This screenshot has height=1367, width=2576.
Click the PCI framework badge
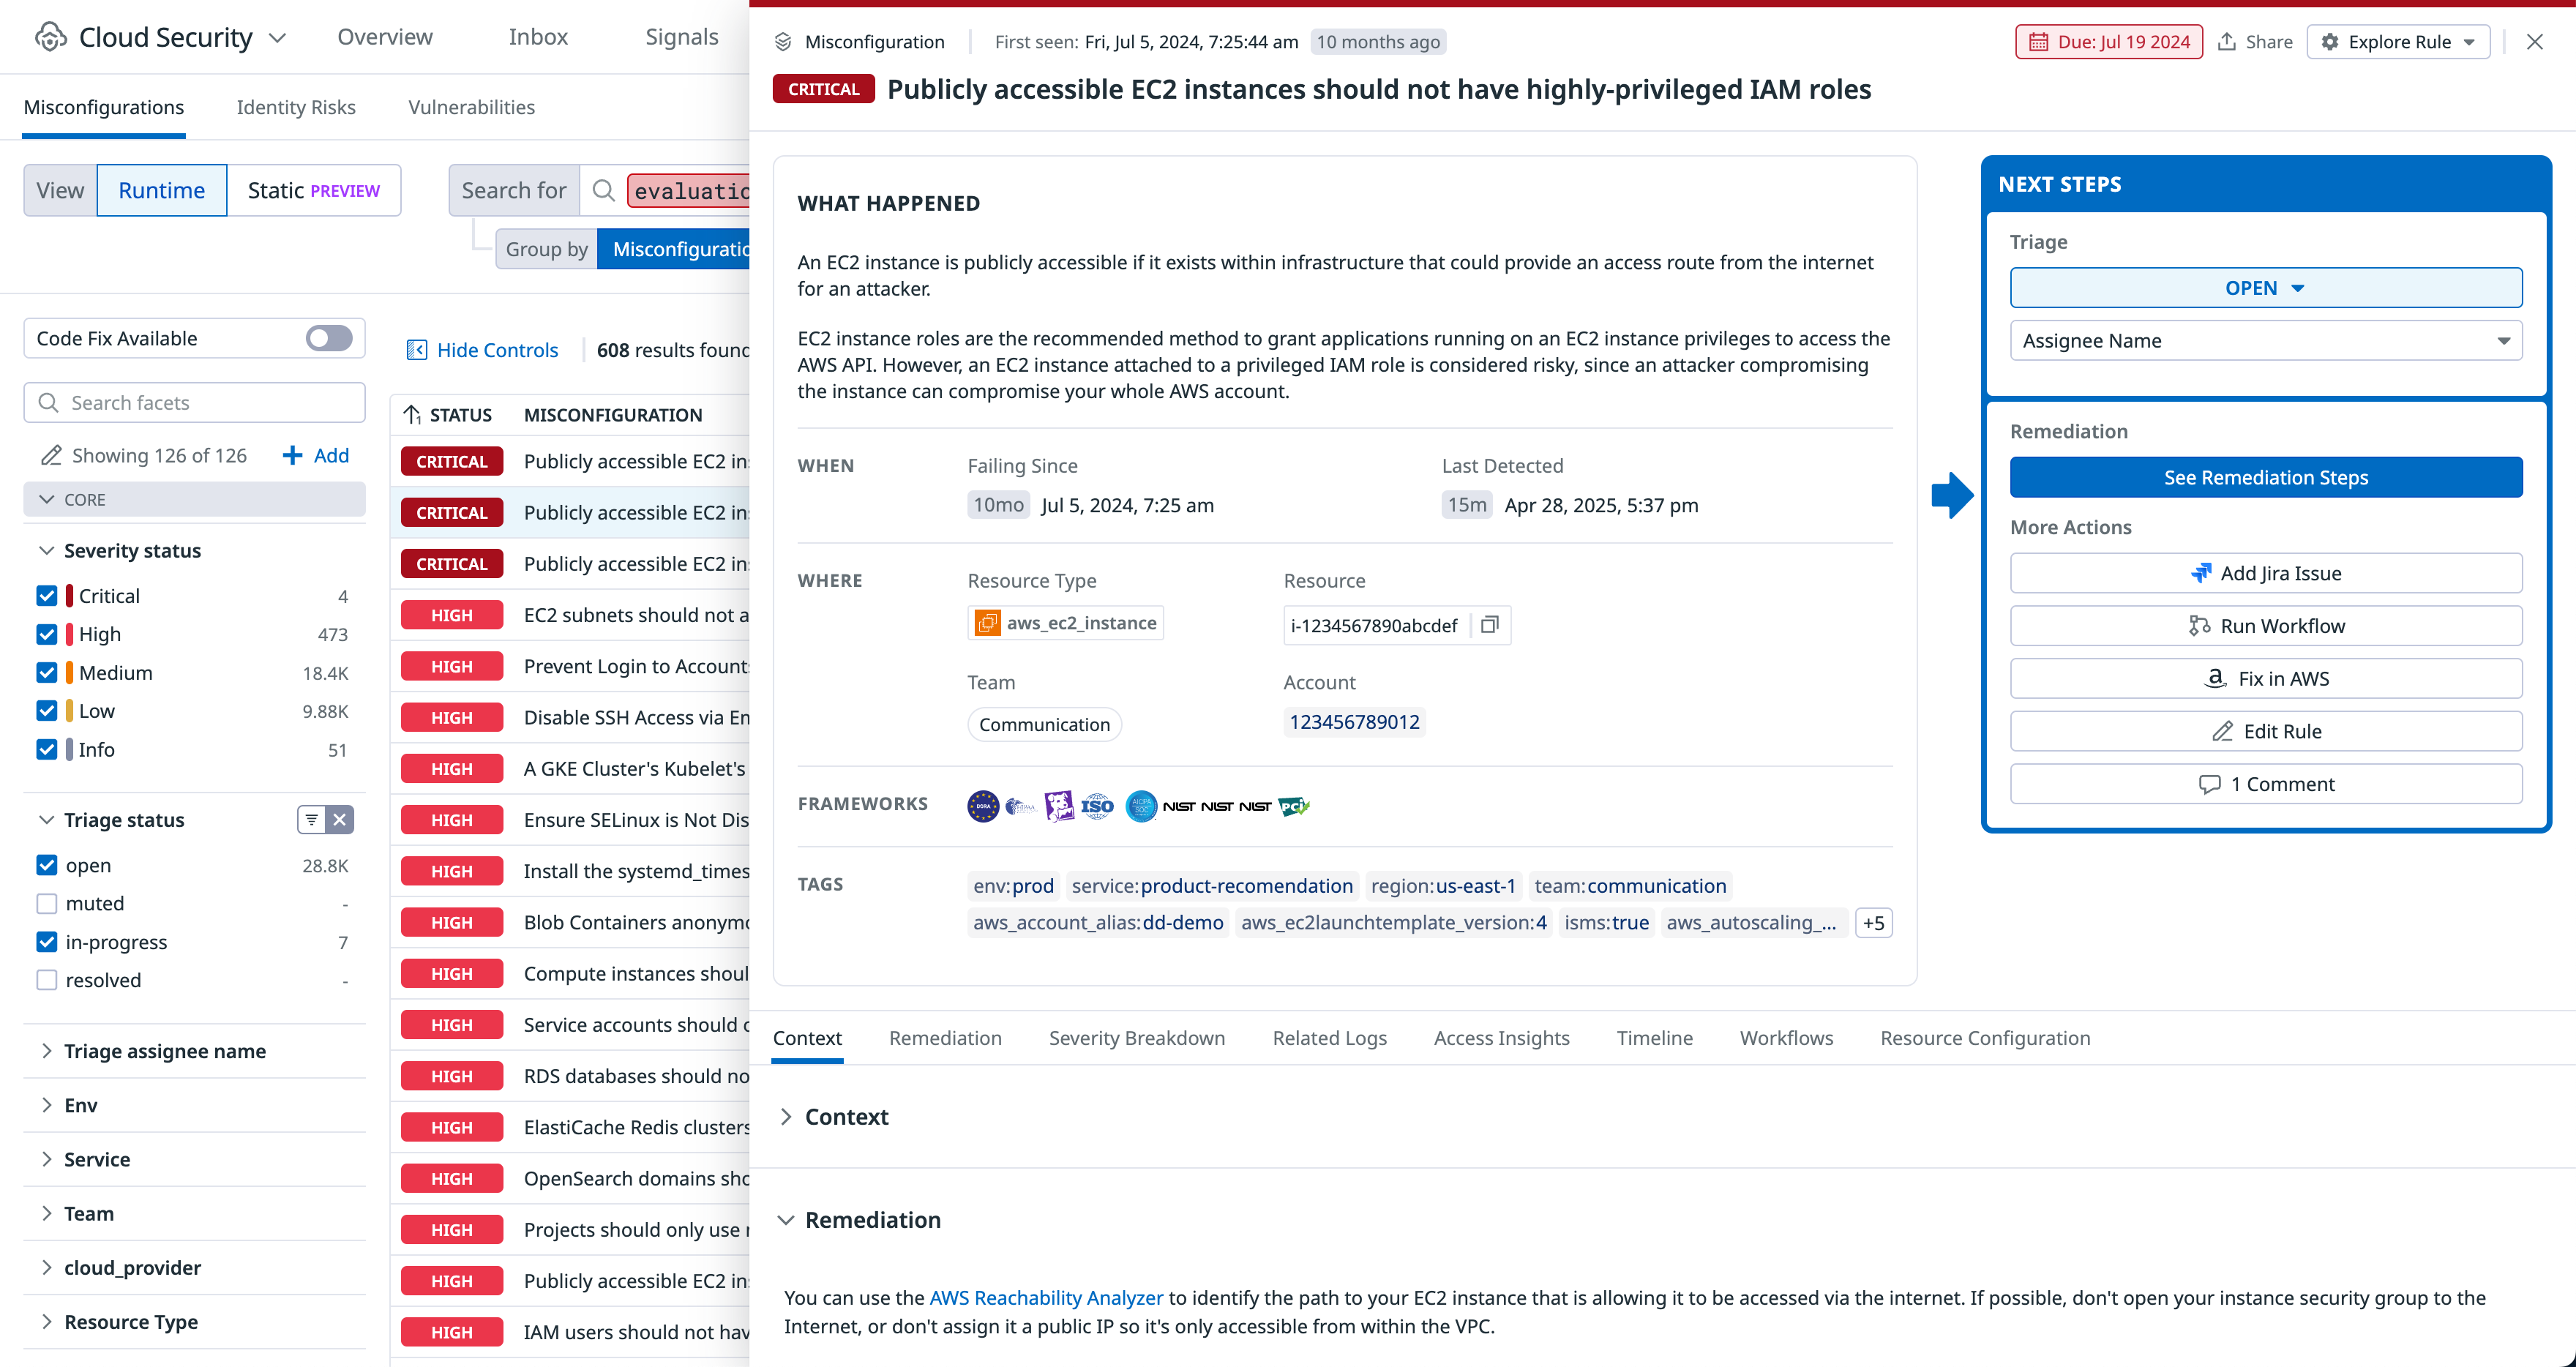coord(1293,806)
